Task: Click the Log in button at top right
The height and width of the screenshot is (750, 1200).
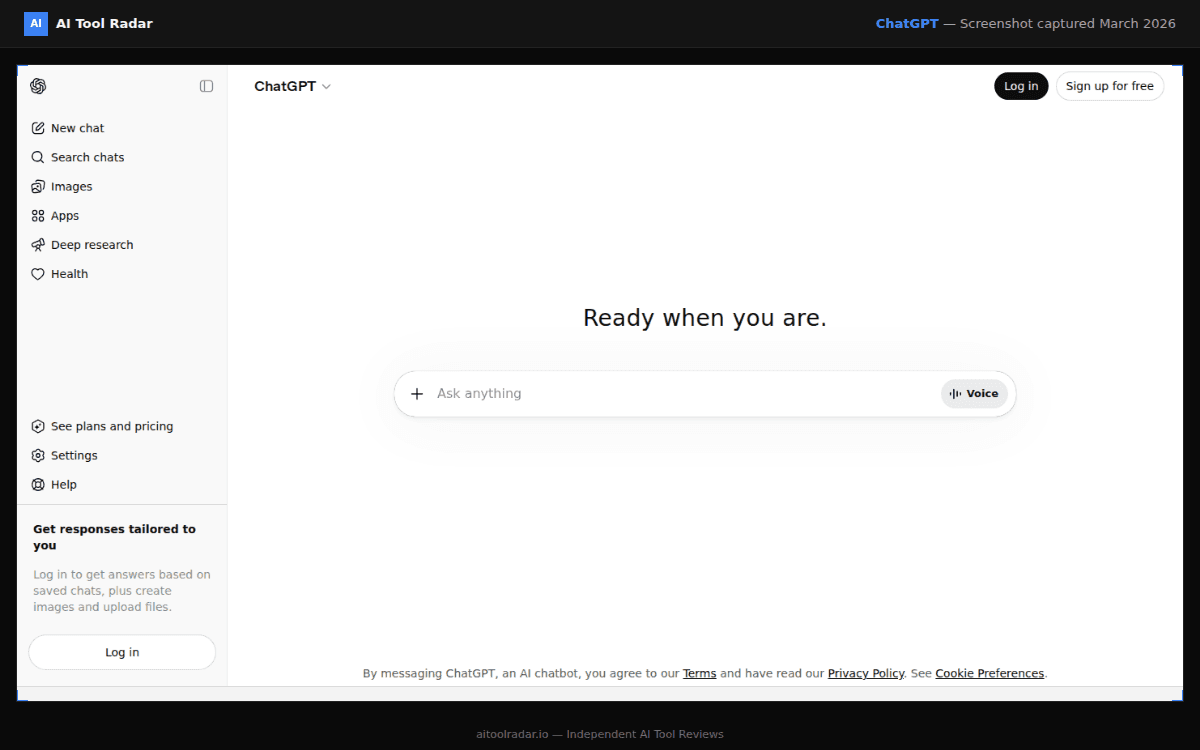Action: [1020, 86]
